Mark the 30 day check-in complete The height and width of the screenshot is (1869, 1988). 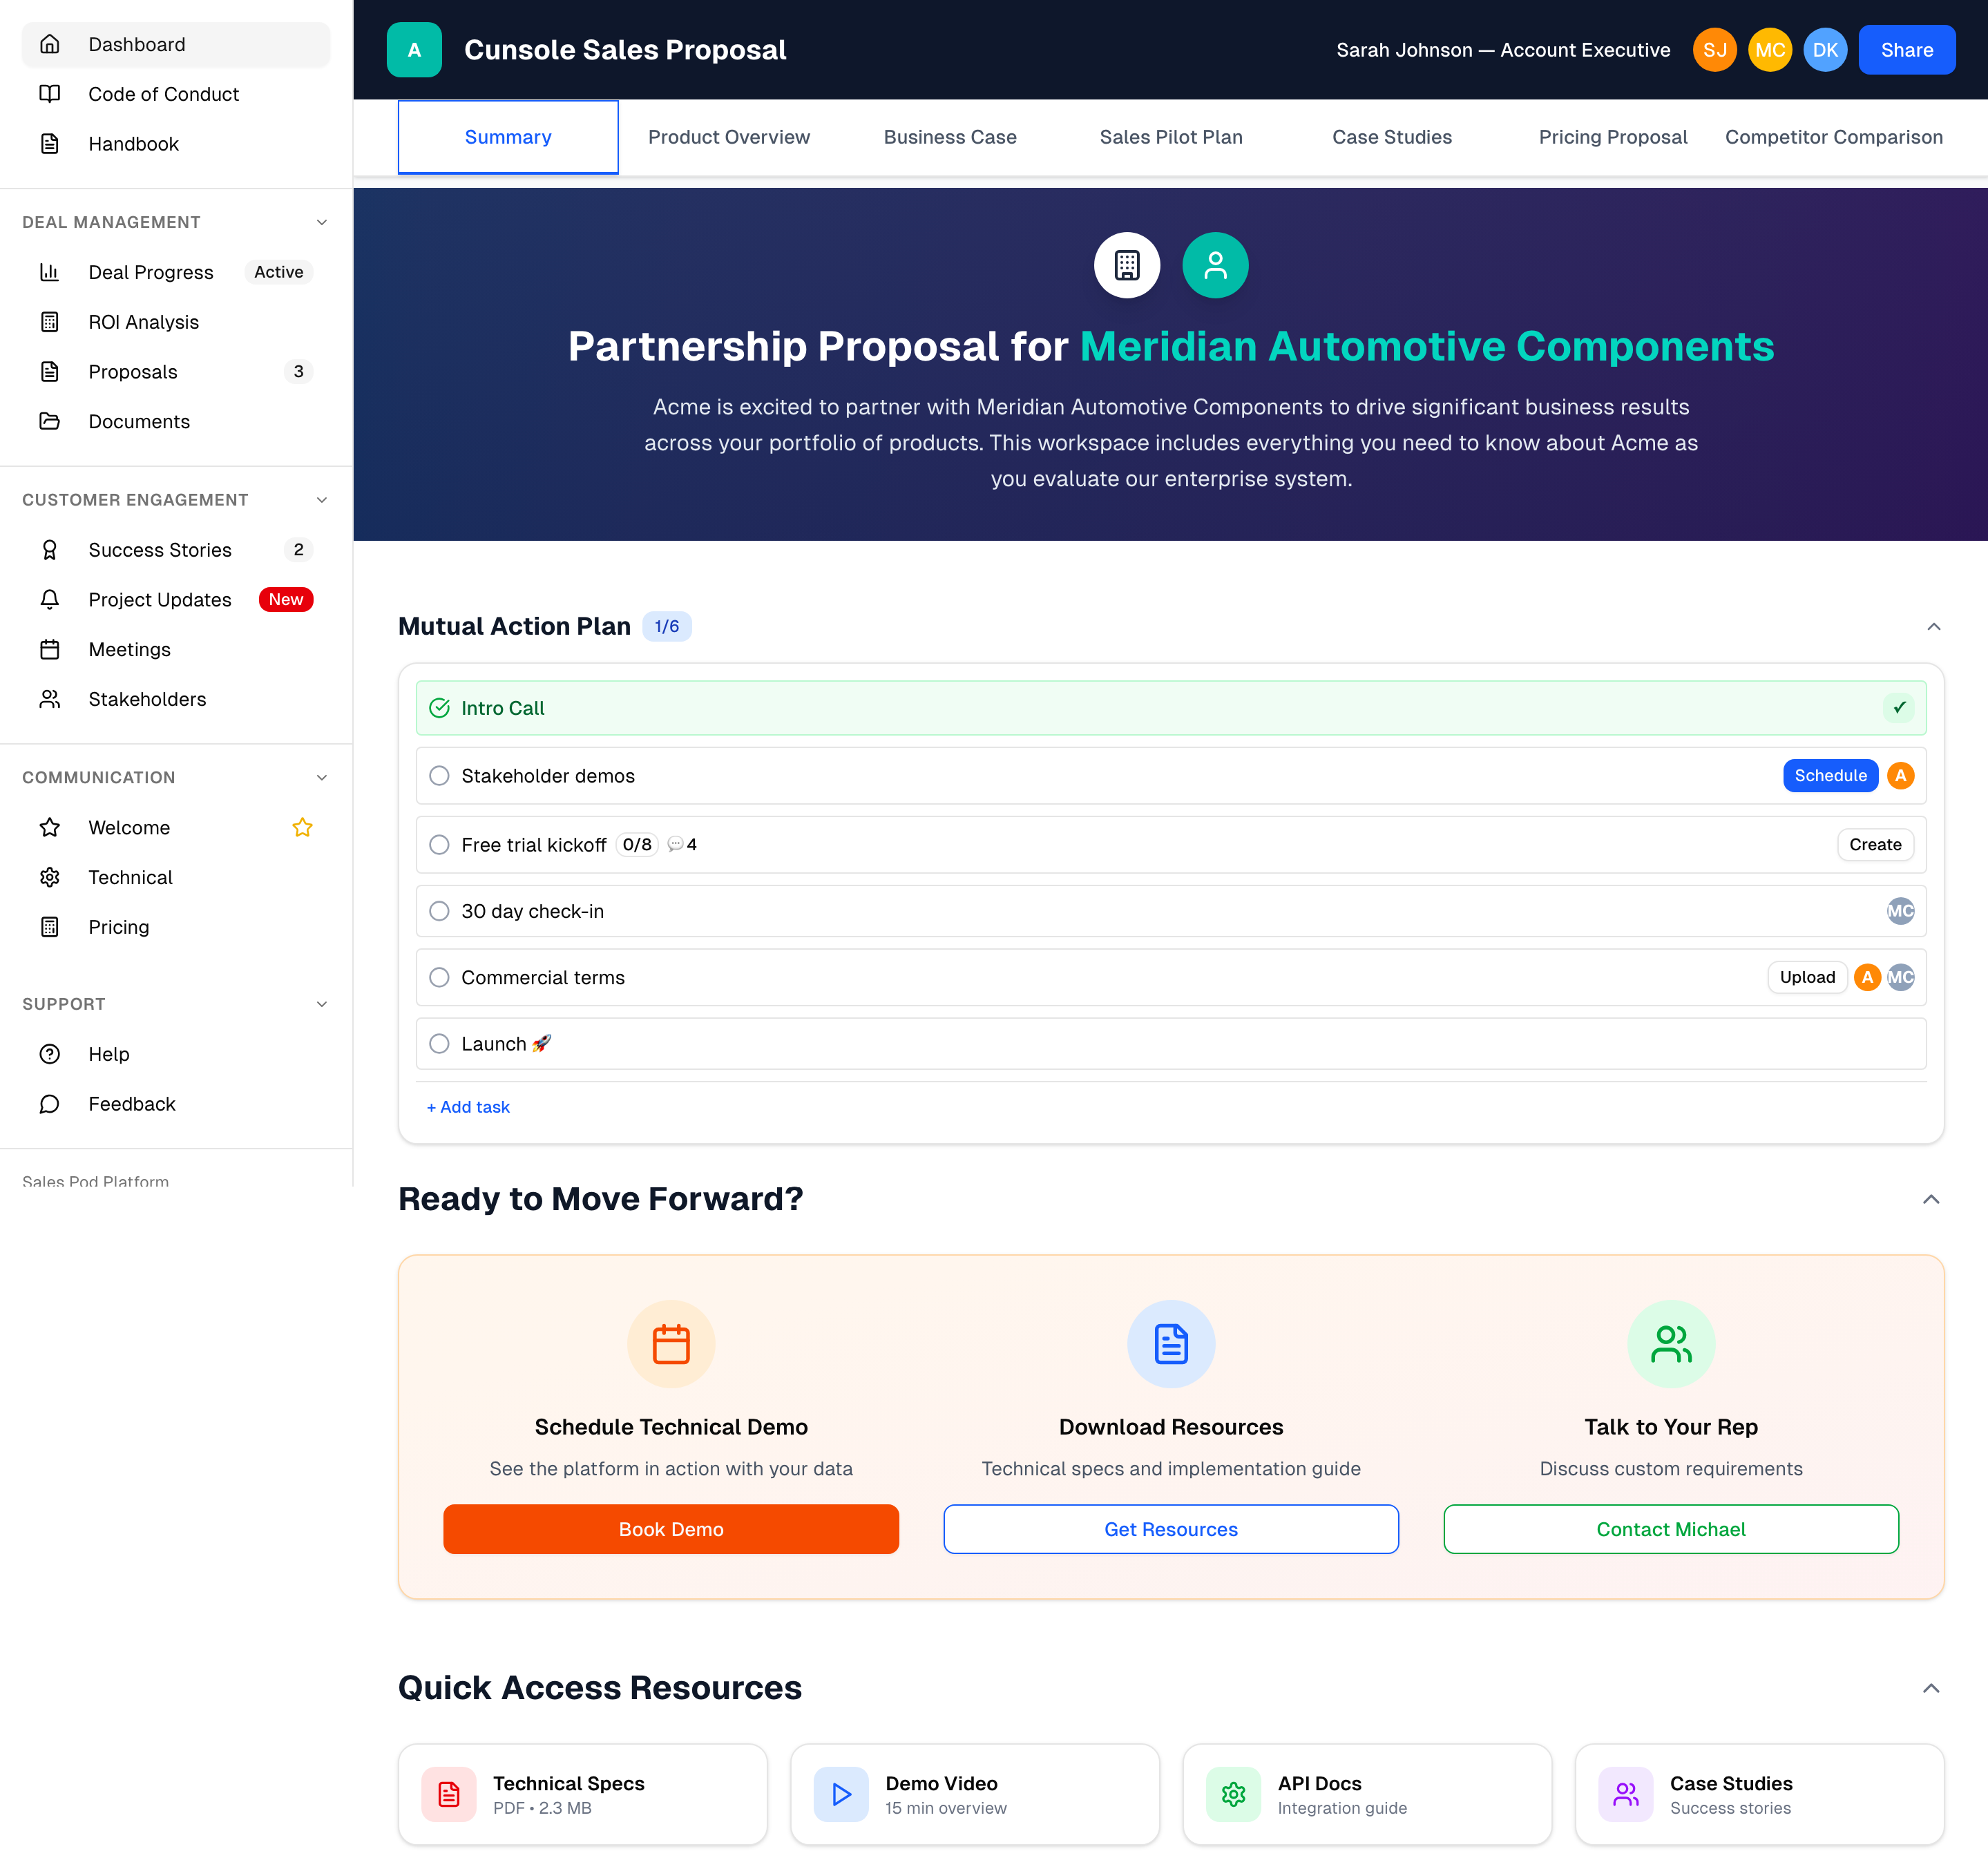tap(439, 911)
